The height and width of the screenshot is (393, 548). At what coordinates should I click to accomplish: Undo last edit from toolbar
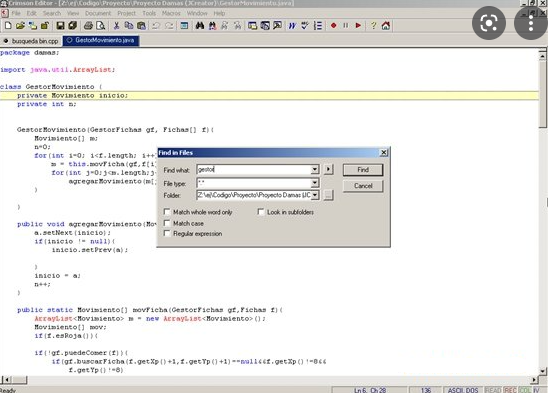click(156, 26)
